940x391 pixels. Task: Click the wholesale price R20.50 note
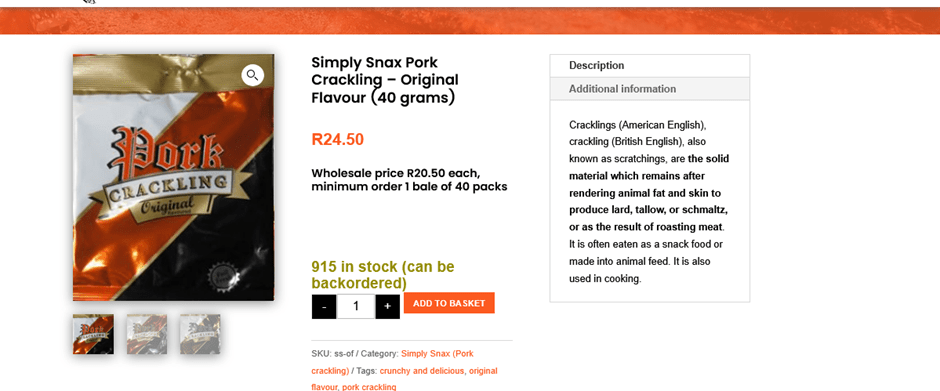coord(409,180)
